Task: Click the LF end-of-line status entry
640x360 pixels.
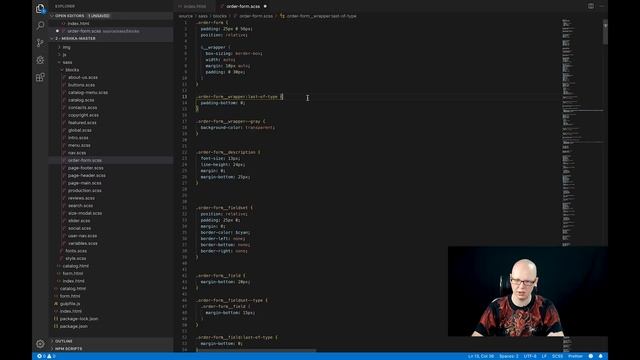Action: pos(544,356)
